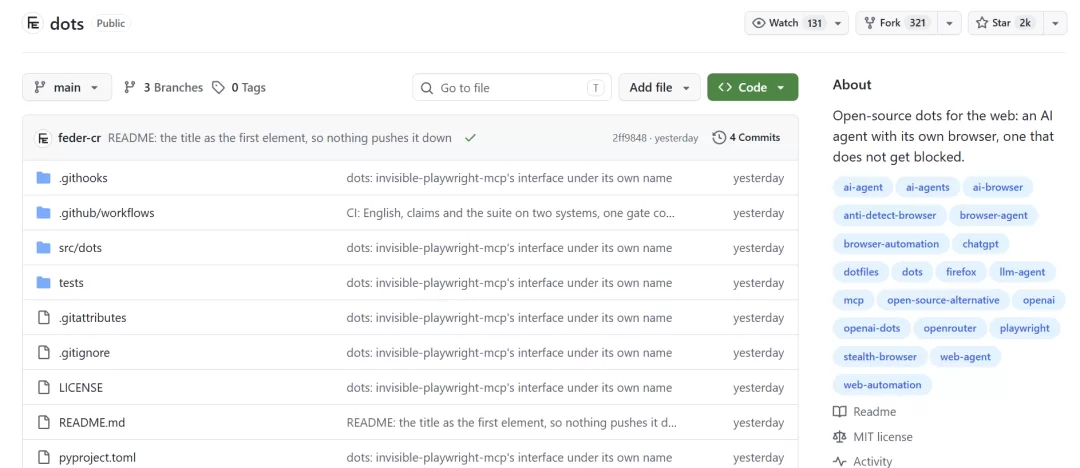This screenshot has width=1080, height=468.
Task: Expand the Watch notifications dropdown arrow
Action: point(838,23)
